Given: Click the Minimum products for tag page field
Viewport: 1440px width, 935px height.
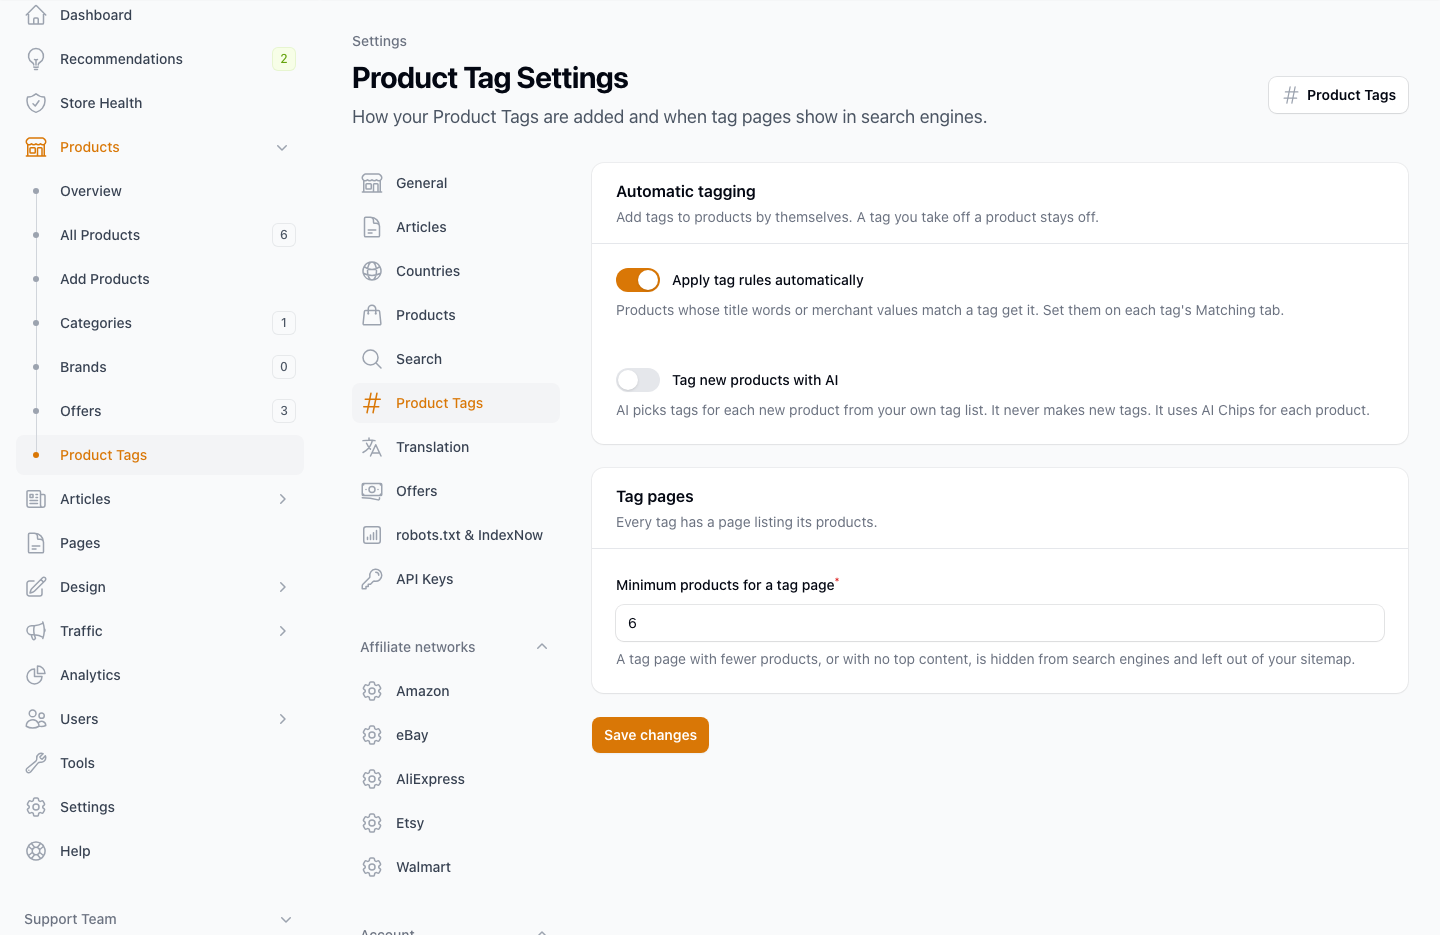Looking at the screenshot, I should 1000,623.
